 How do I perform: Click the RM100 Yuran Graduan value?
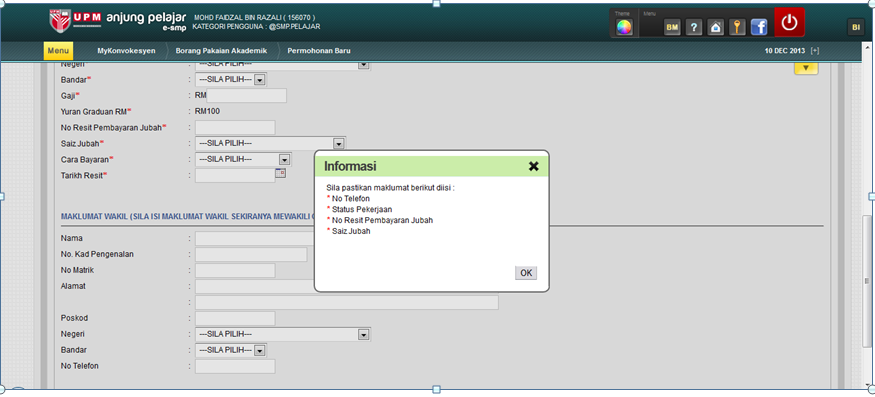click(x=208, y=111)
